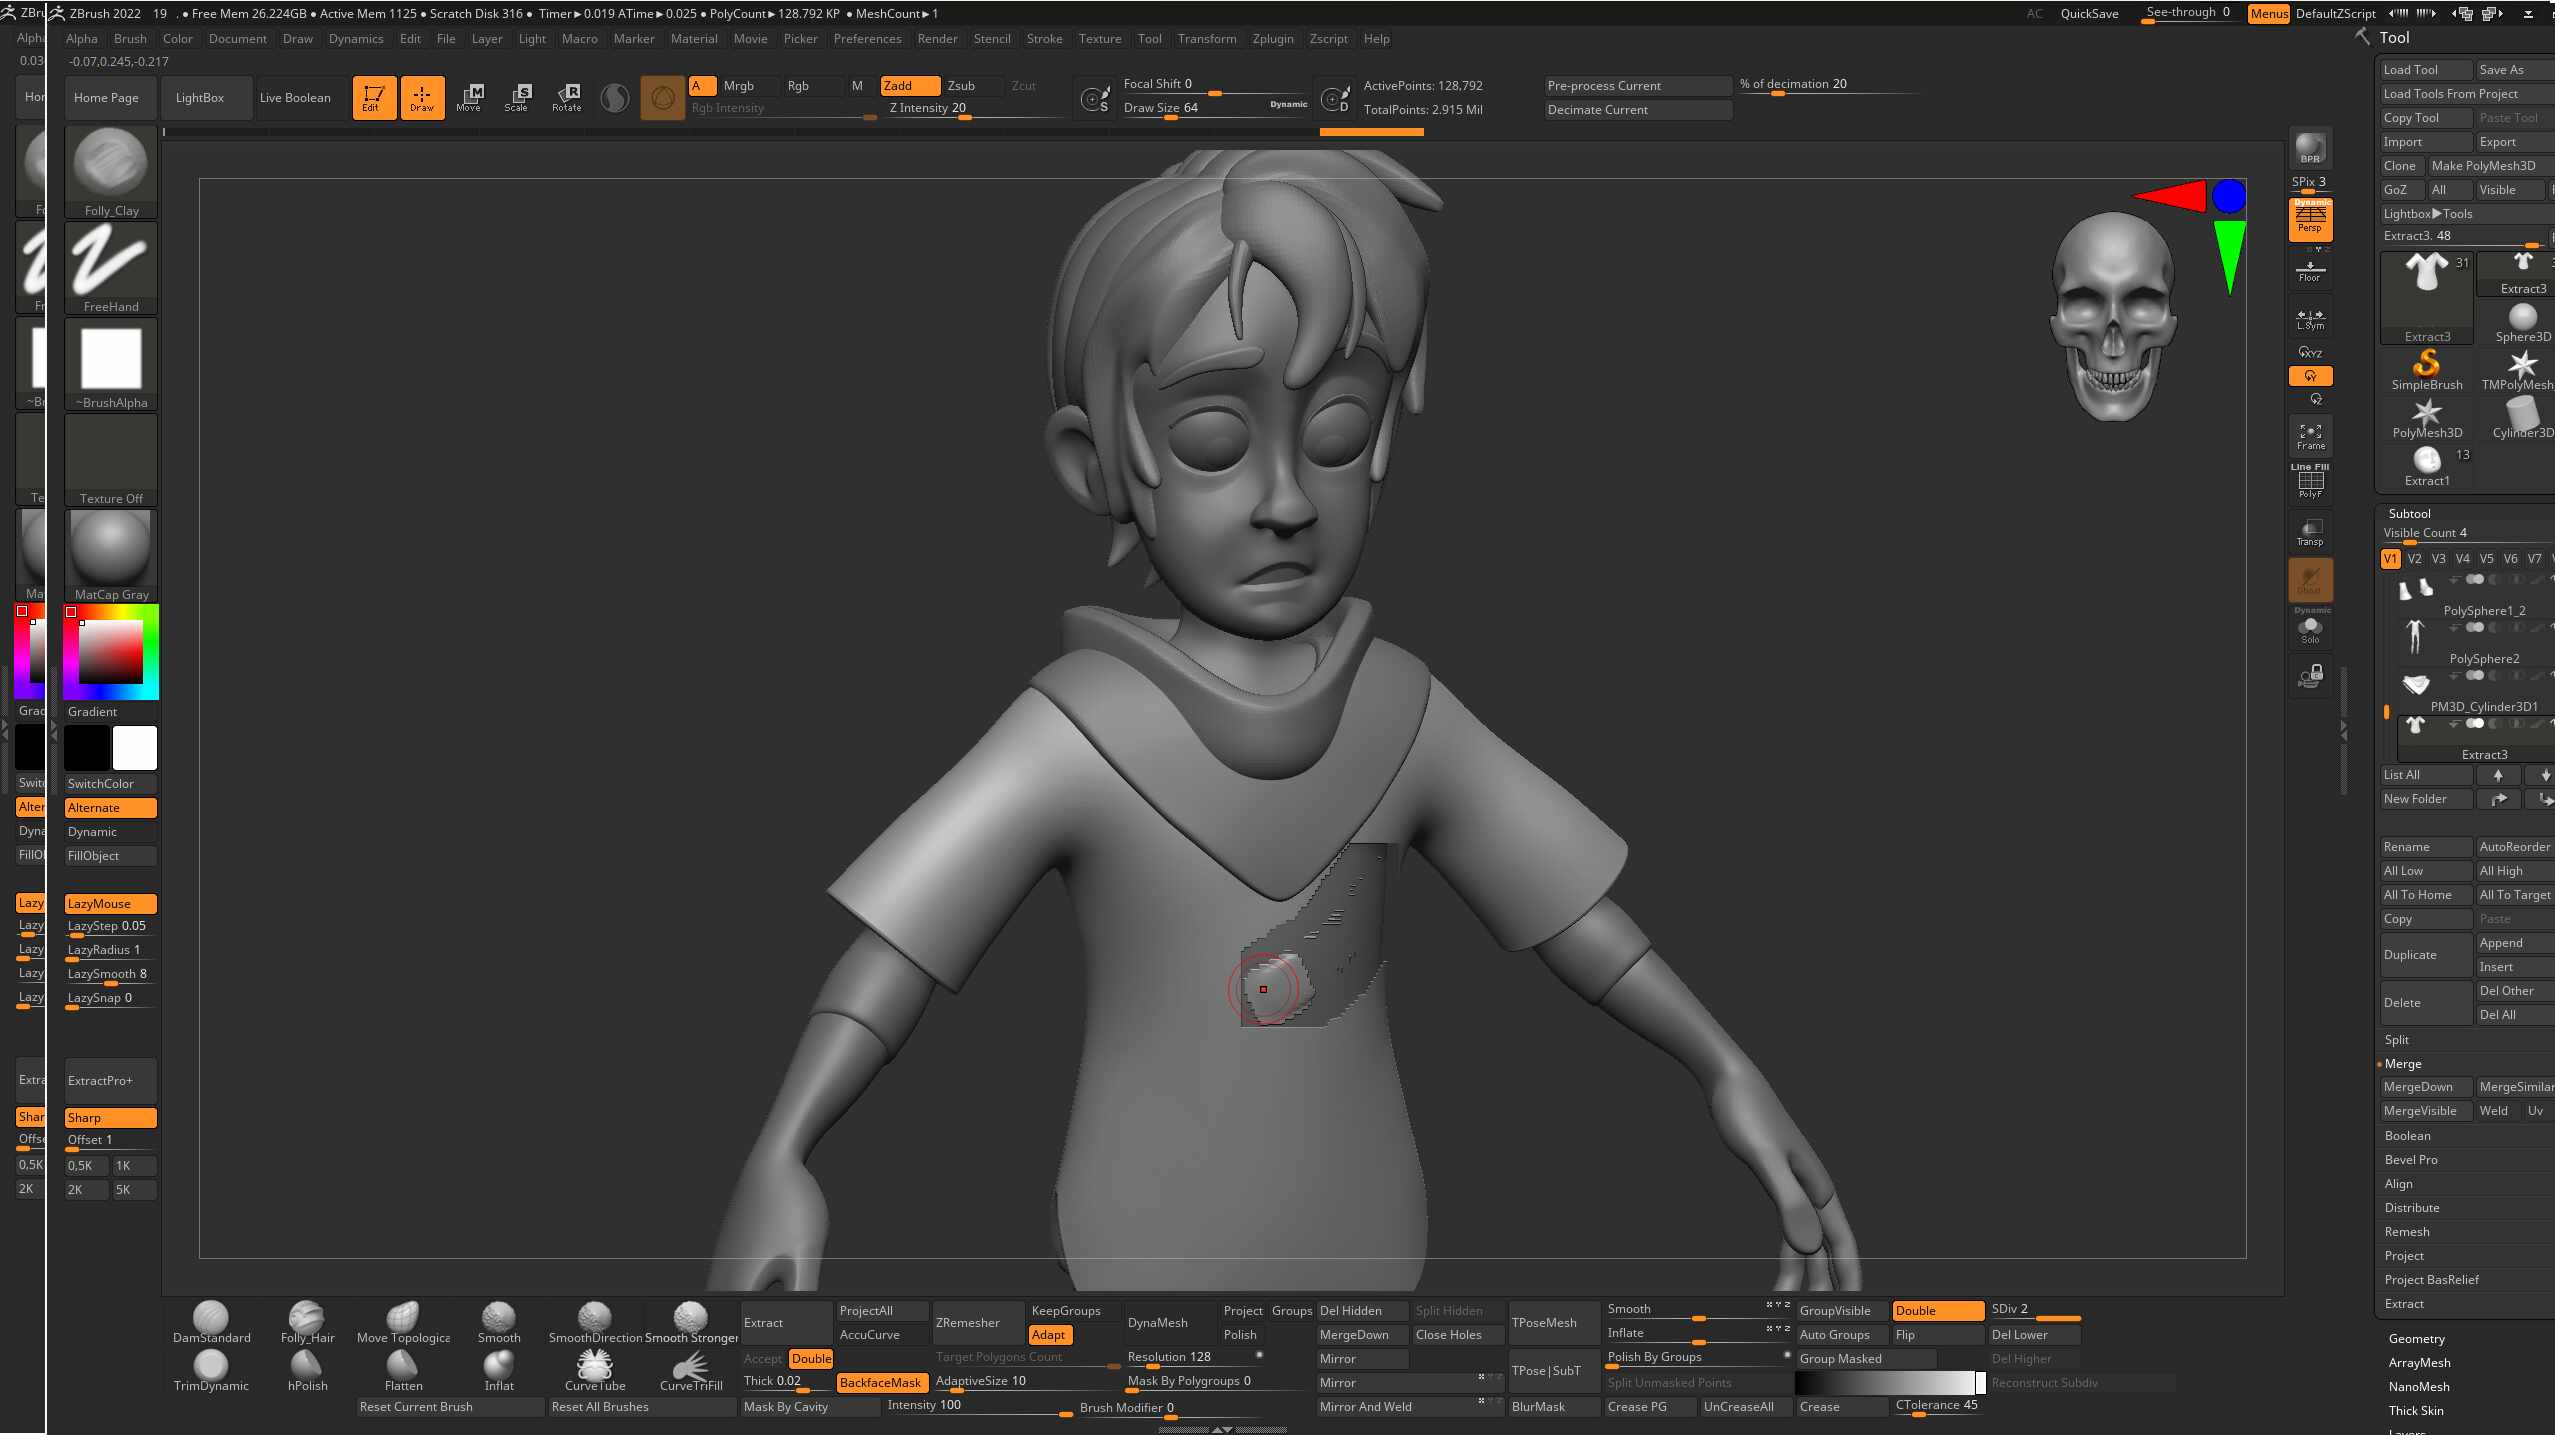The image size is (2555, 1435).
Task: Toggle BackfaceMask option
Action: pos(881,1382)
